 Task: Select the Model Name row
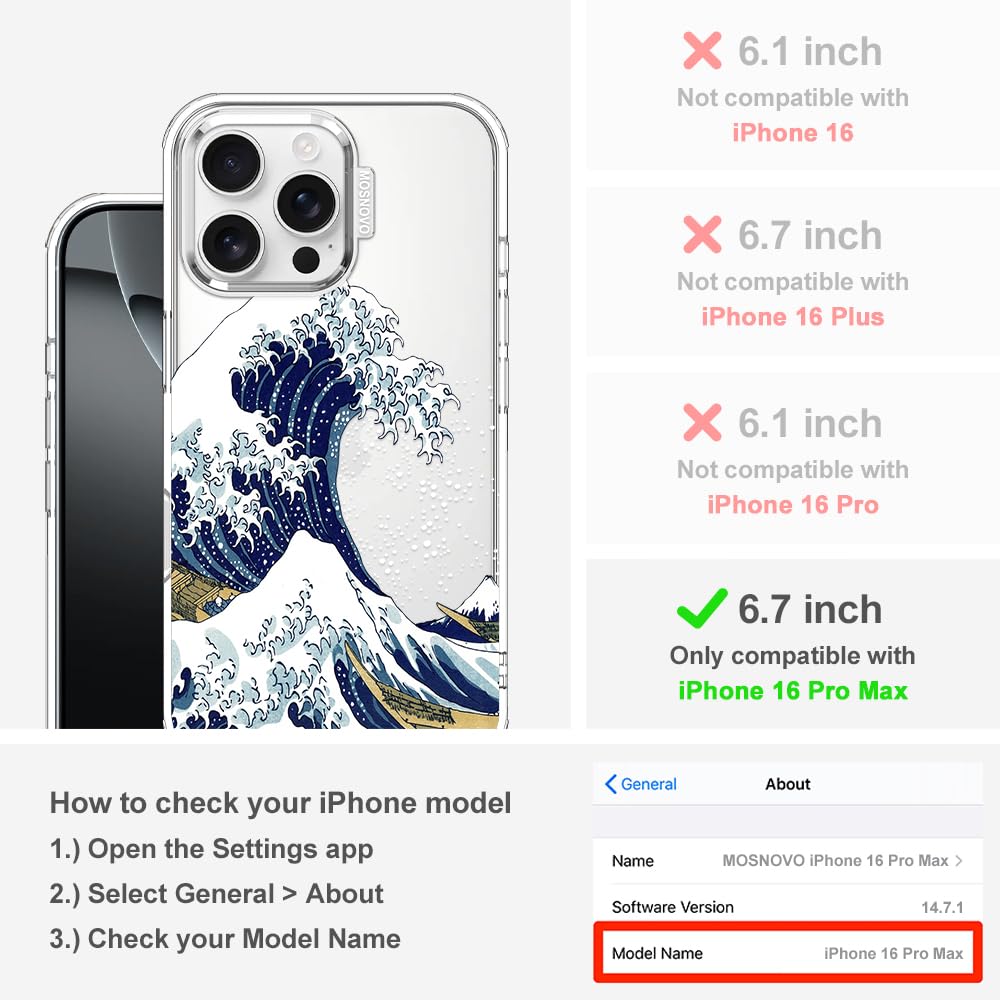tap(787, 953)
